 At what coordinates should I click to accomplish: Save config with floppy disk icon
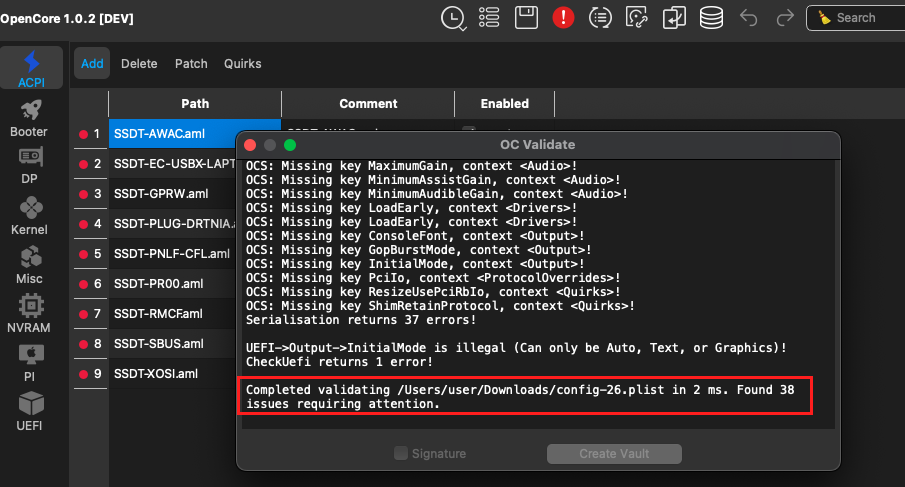point(526,18)
